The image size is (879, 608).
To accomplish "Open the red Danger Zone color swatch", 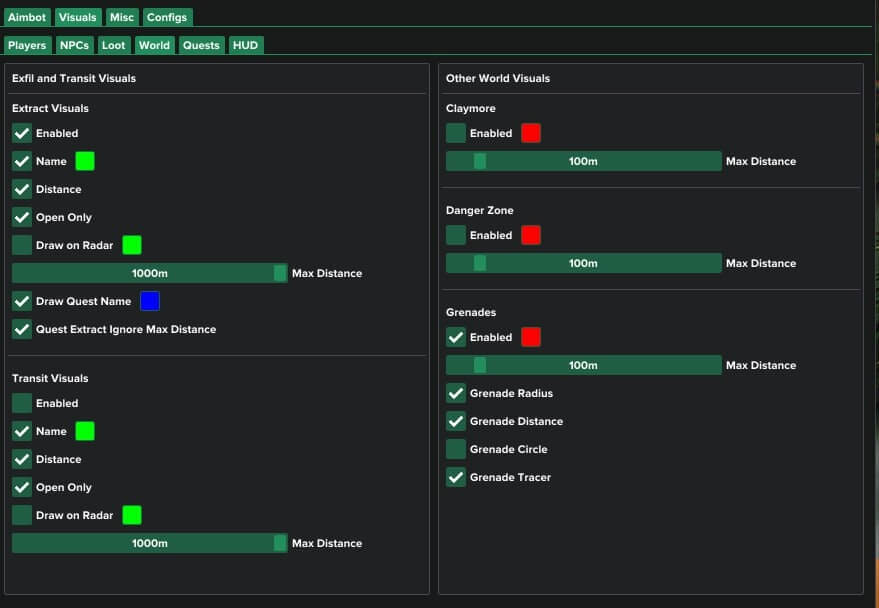I will tap(531, 235).
